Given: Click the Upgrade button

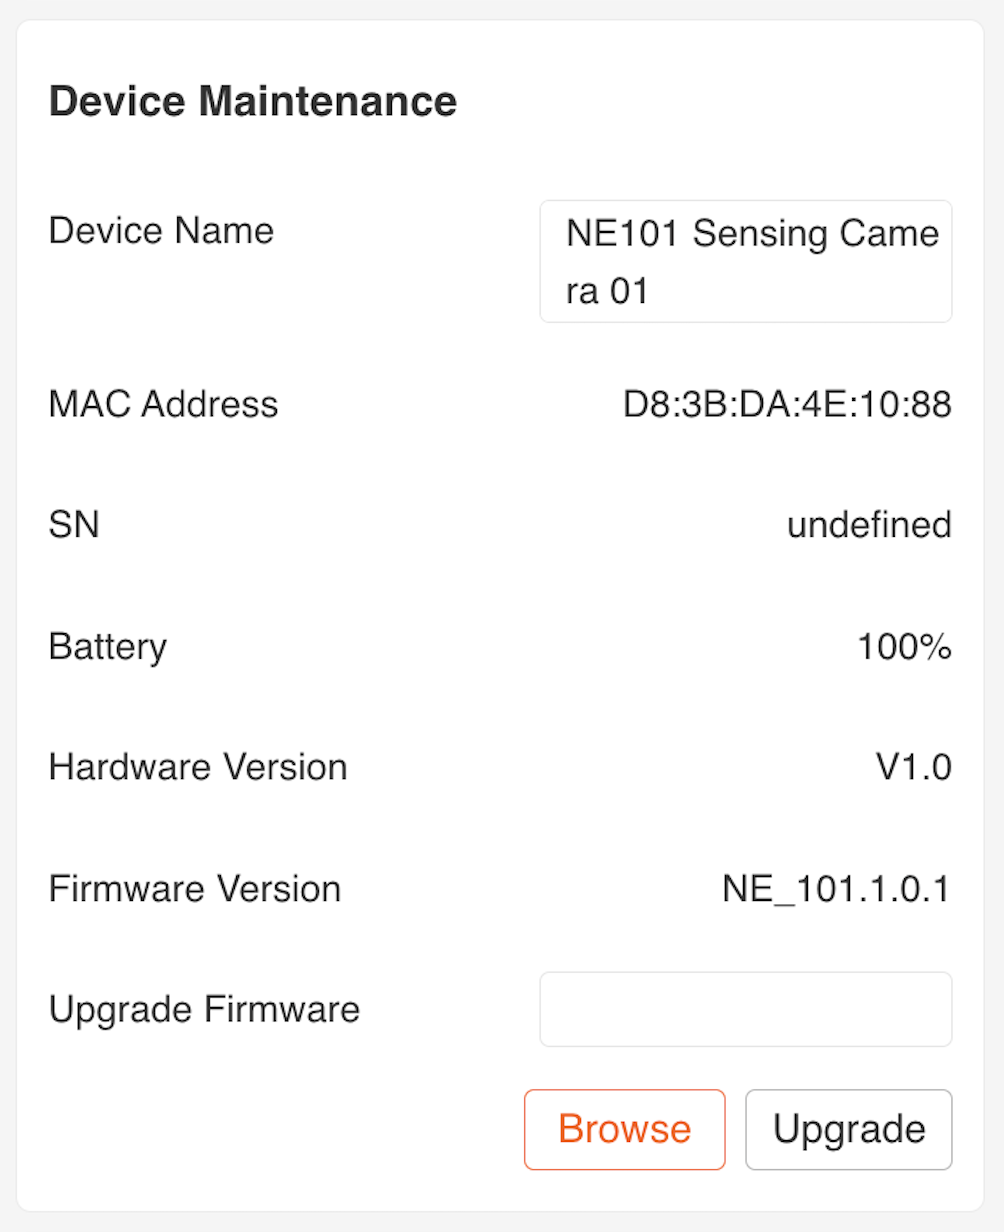Looking at the screenshot, I should [x=848, y=1129].
